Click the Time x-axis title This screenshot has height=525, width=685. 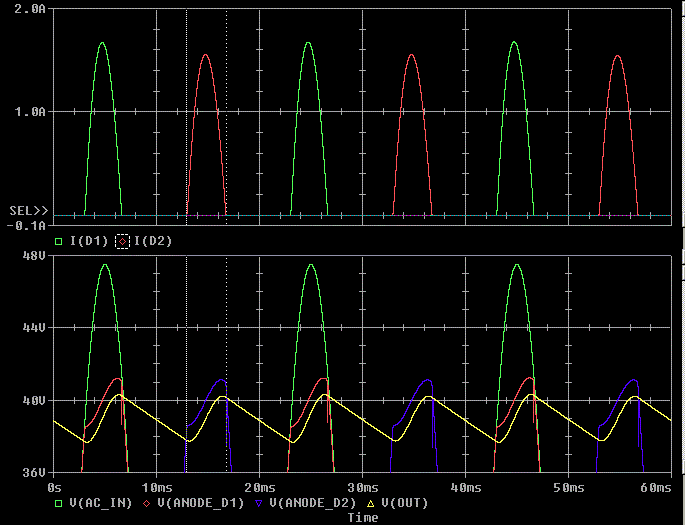pyautogui.click(x=362, y=518)
